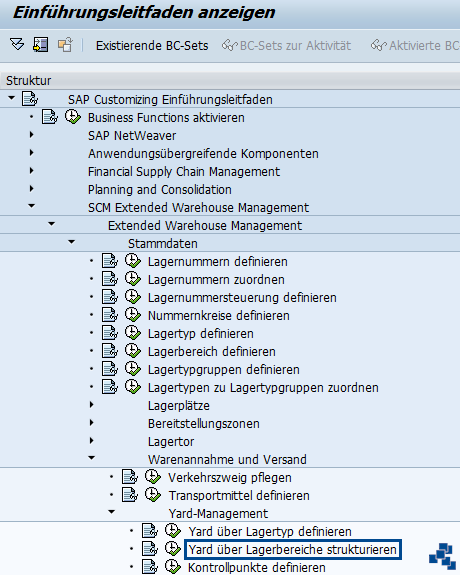Open documentation icon for Kontrollpunkte definieren
Screen dimensions: 460x575
coord(150,567)
